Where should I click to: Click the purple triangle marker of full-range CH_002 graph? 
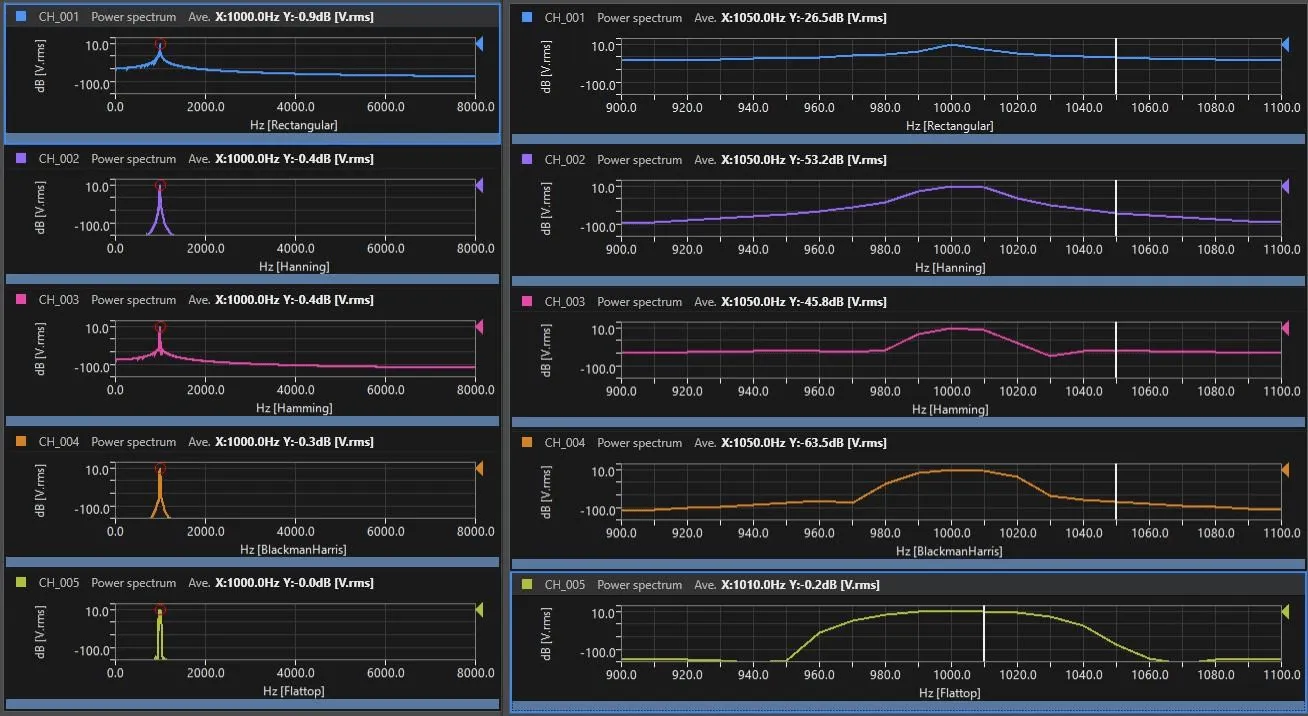coord(479,185)
